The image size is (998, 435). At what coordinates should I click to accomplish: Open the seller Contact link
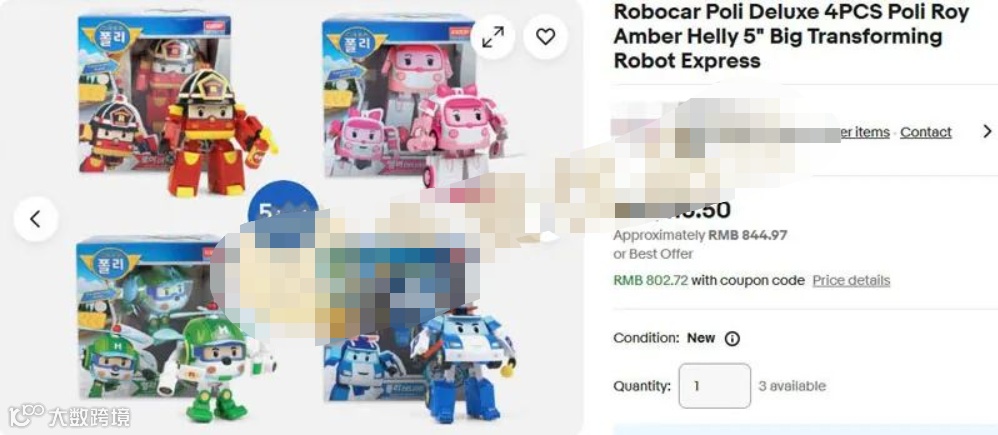click(x=925, y=132)
